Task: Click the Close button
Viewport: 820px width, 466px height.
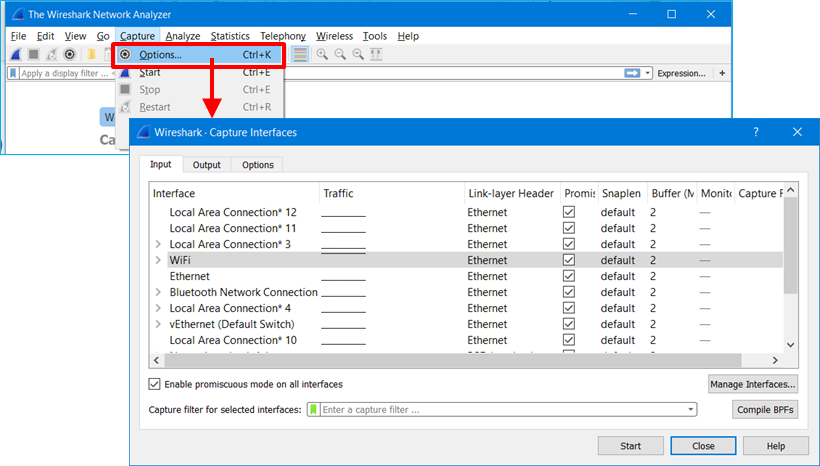Action: tap(703, 446)
